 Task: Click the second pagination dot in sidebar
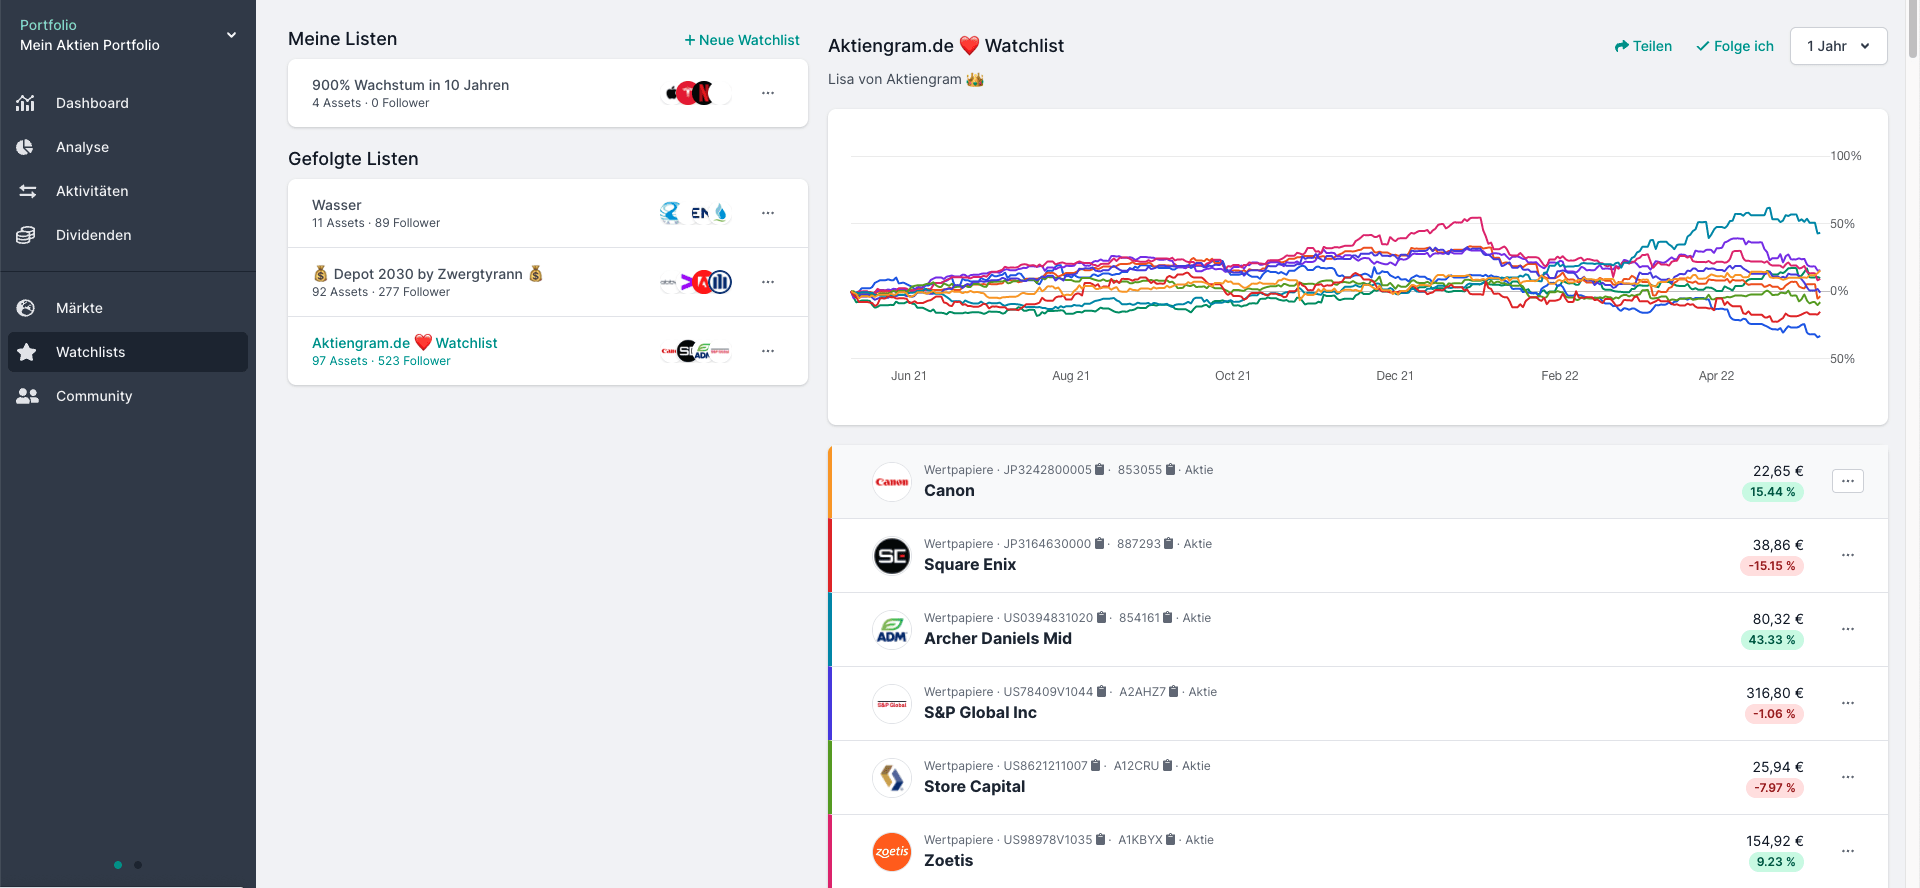click(x=138, y=865)
